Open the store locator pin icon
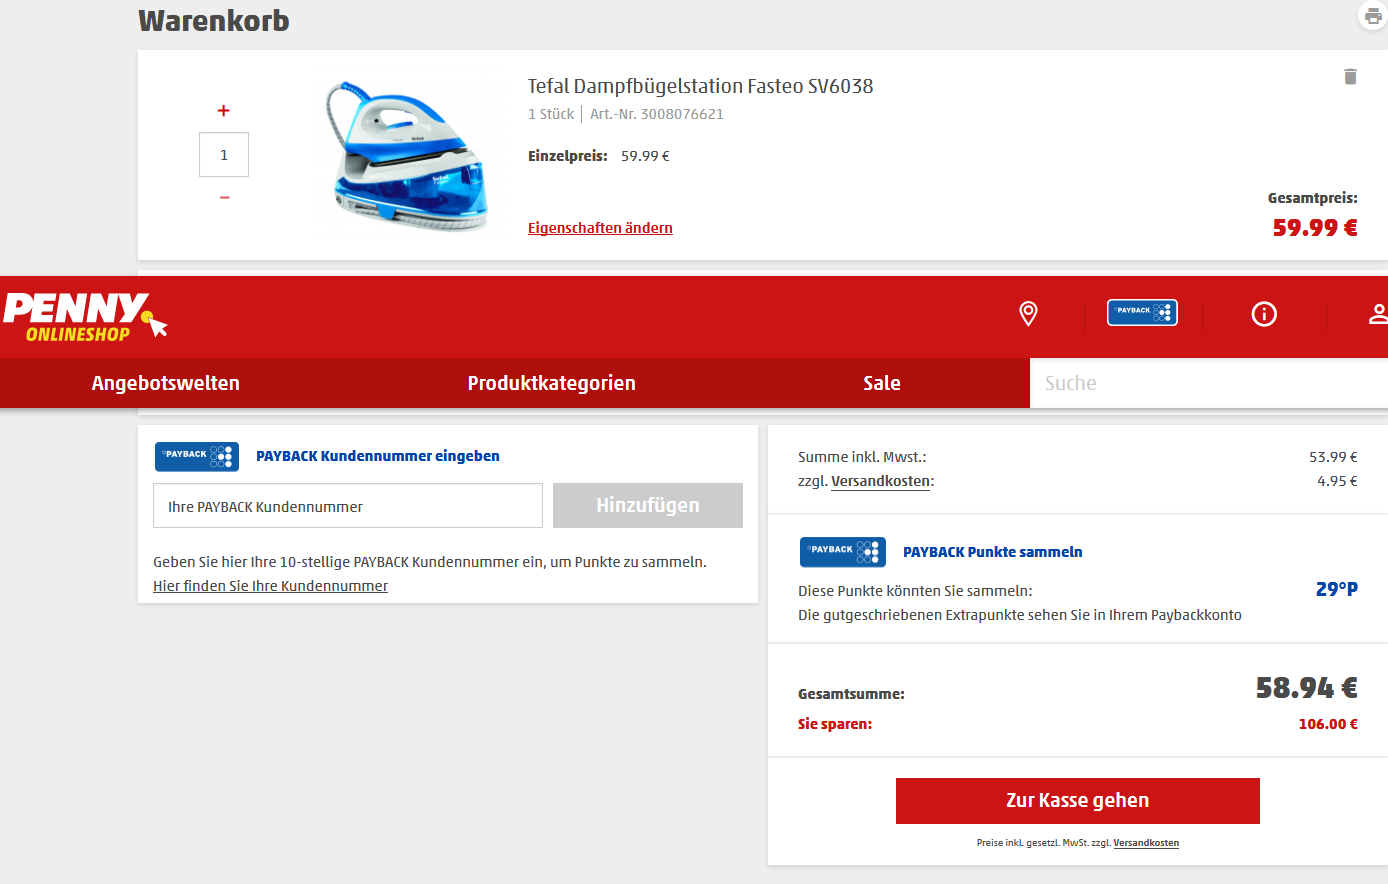Screen dimensions: 1388x884 (1028, 314)
